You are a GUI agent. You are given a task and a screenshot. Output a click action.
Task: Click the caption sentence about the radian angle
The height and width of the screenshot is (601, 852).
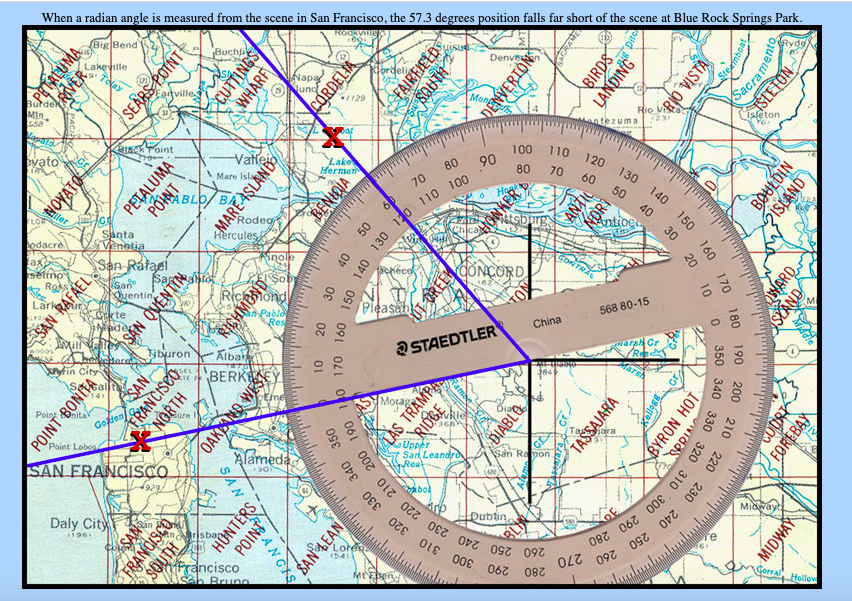(x=422, y=18)
